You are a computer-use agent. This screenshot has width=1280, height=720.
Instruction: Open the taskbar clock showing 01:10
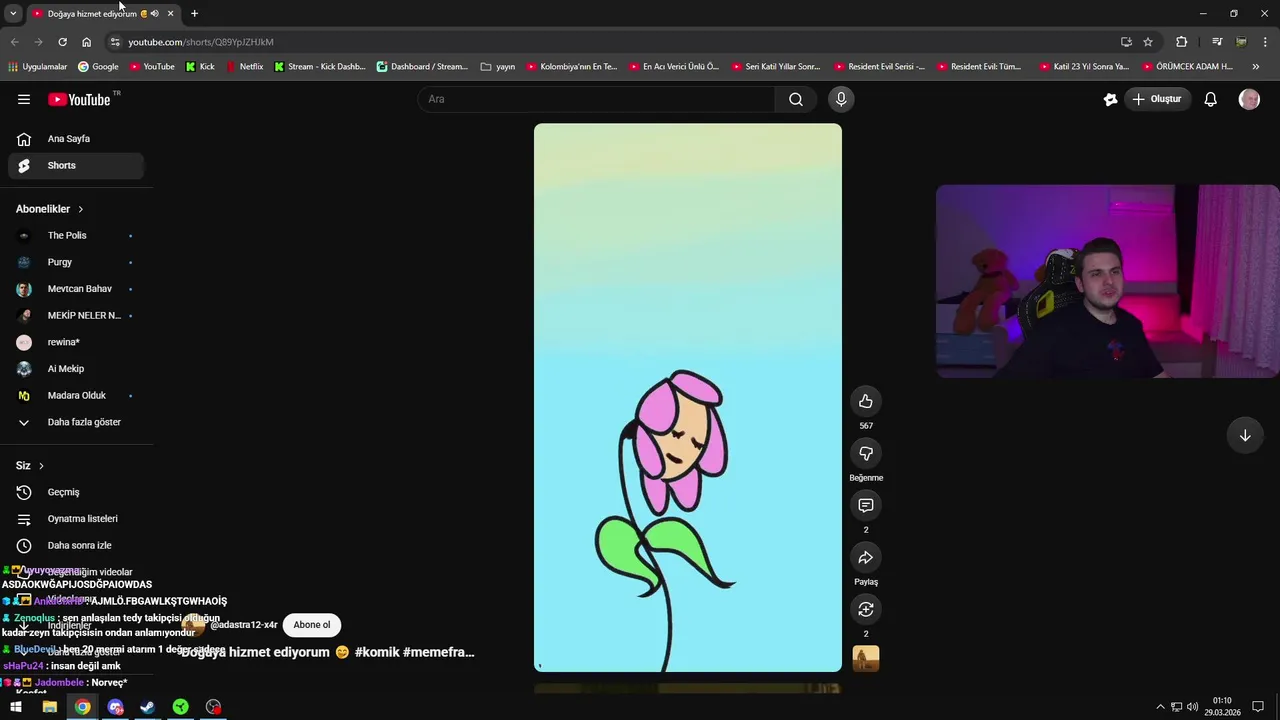[x=1222, y=707]
